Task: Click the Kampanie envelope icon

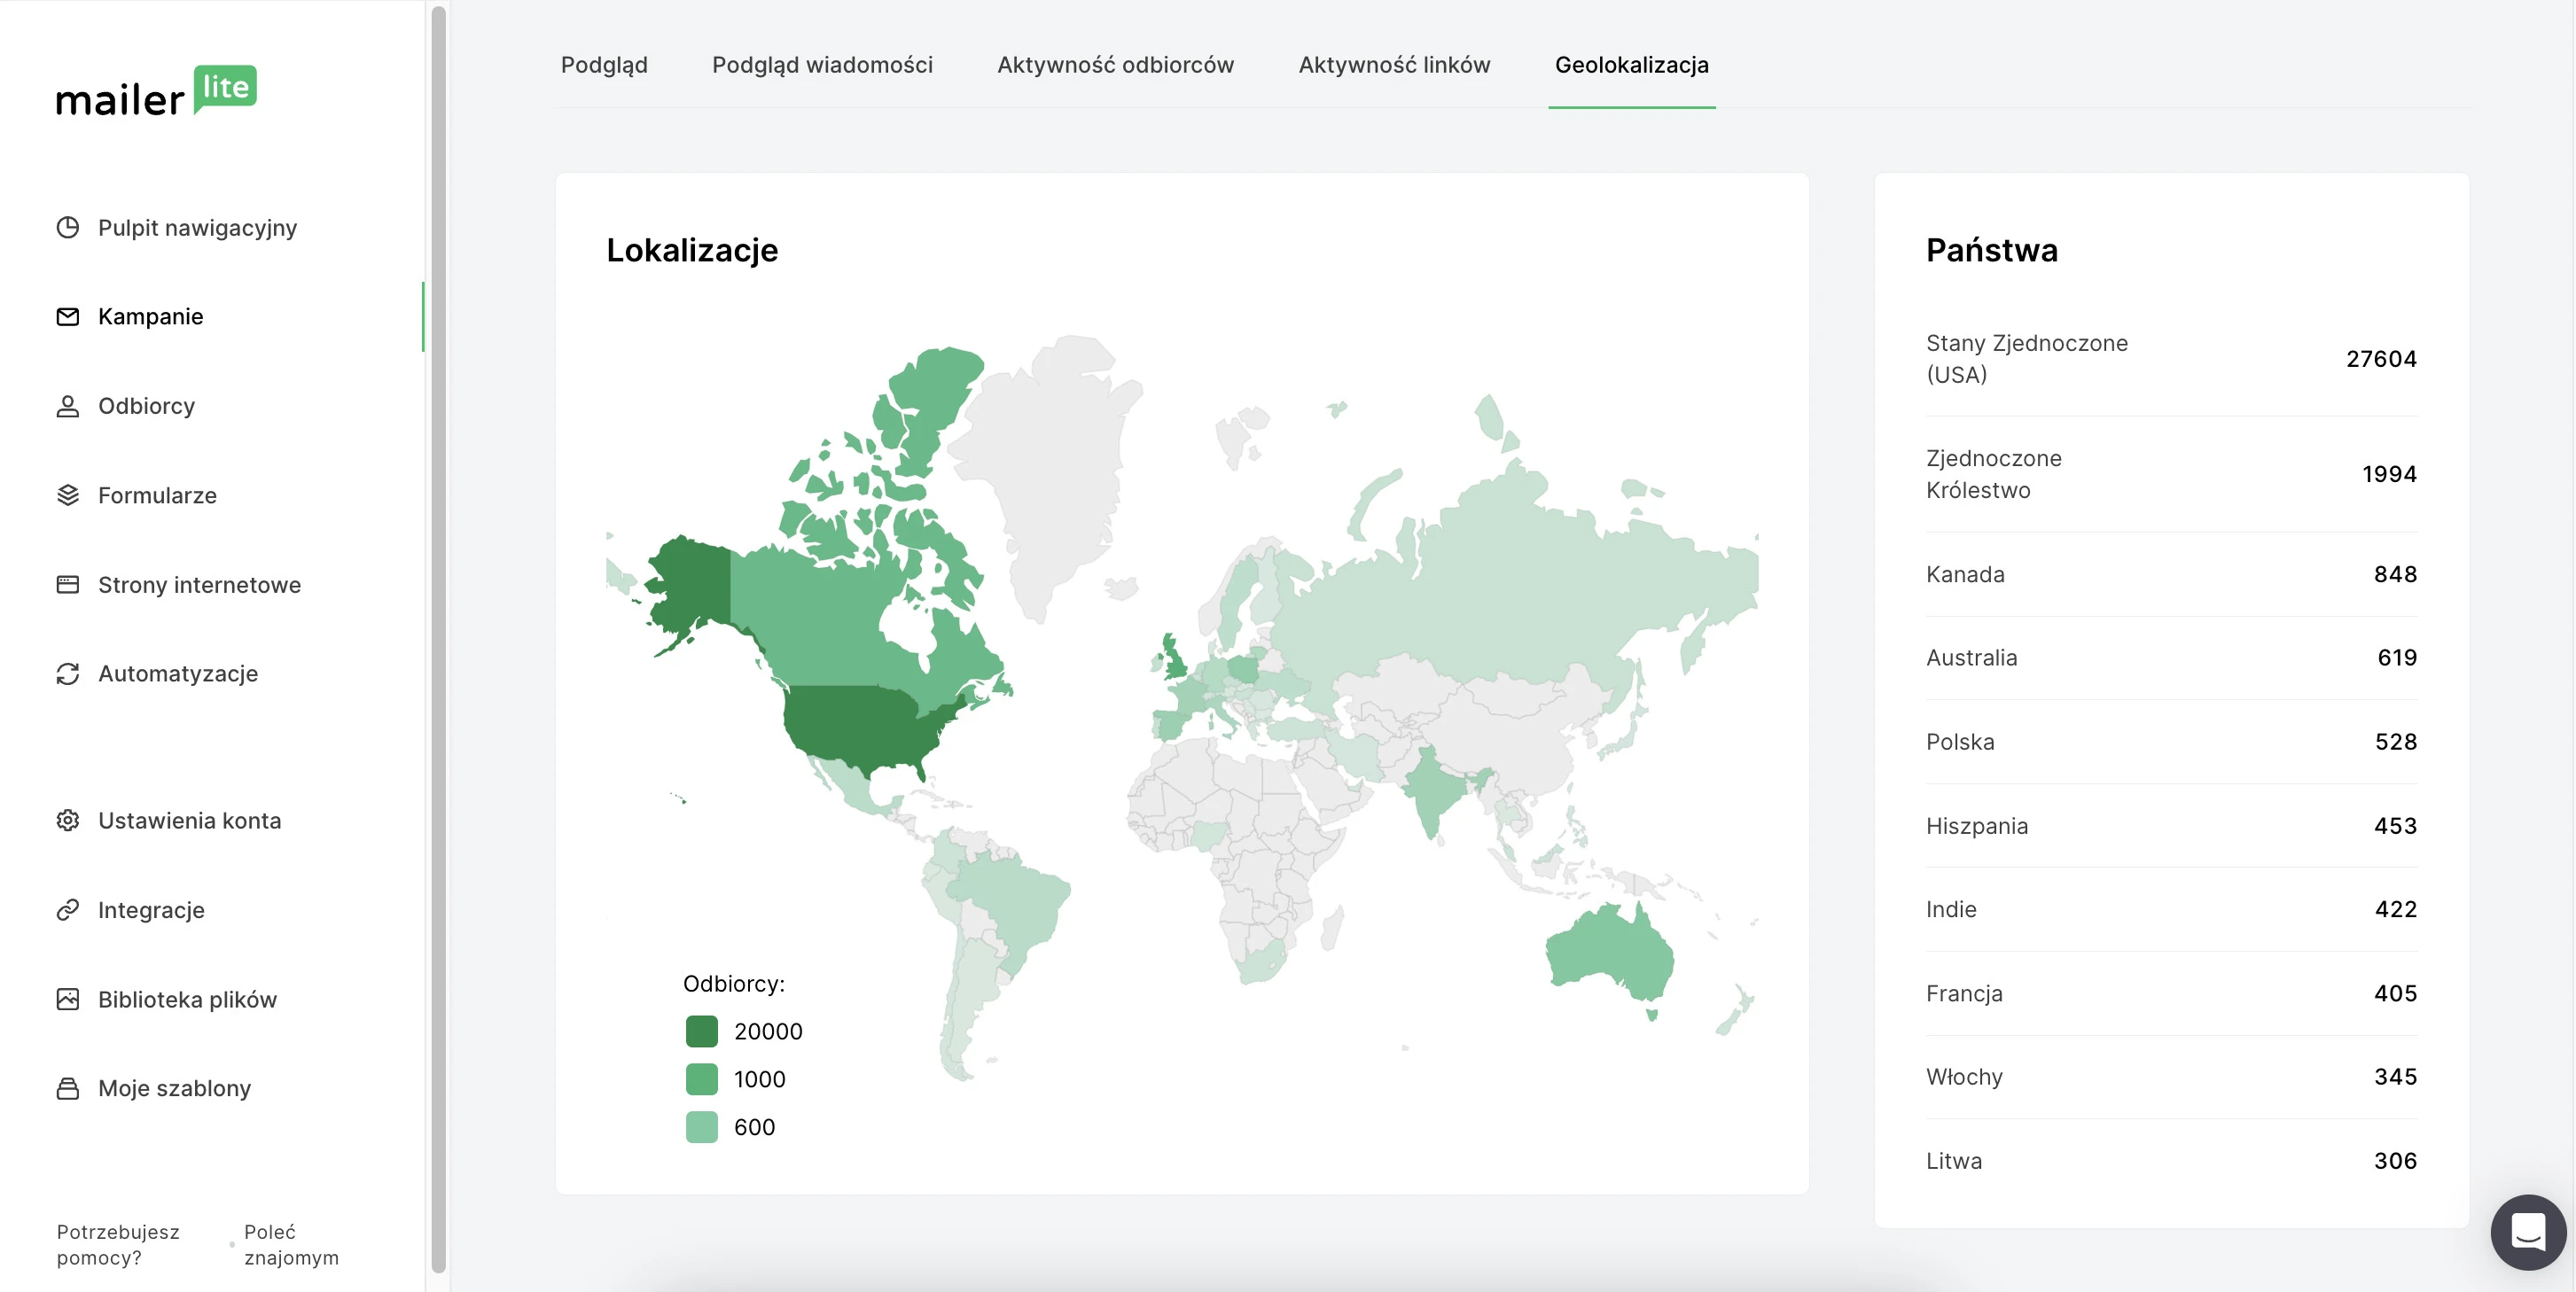Action: [67, 317]
